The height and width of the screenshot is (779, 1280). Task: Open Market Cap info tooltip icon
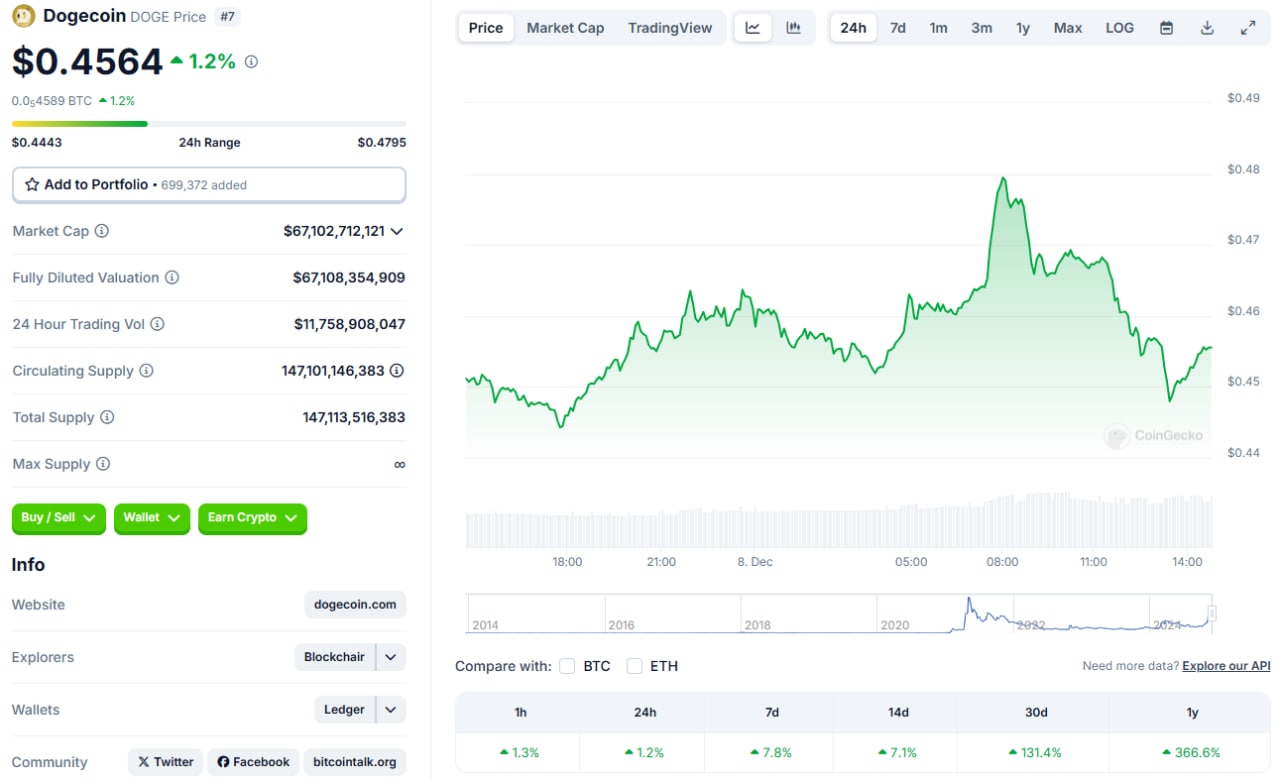coord(102,231)
